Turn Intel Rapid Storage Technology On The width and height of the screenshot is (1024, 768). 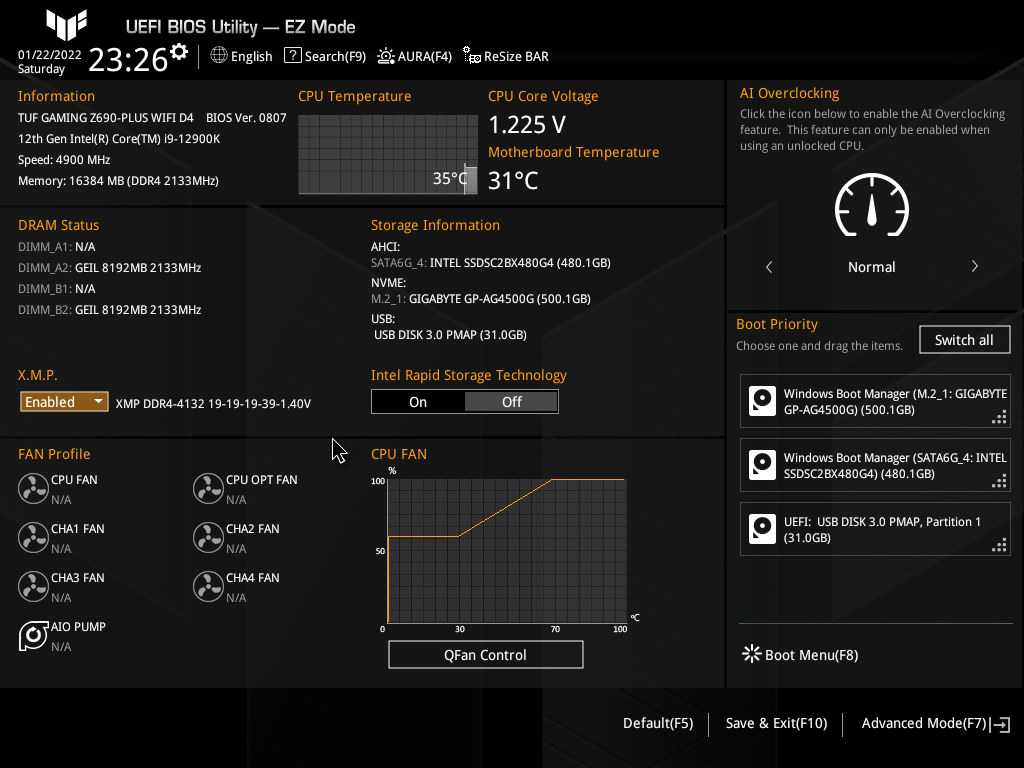[x=418, y=402]
